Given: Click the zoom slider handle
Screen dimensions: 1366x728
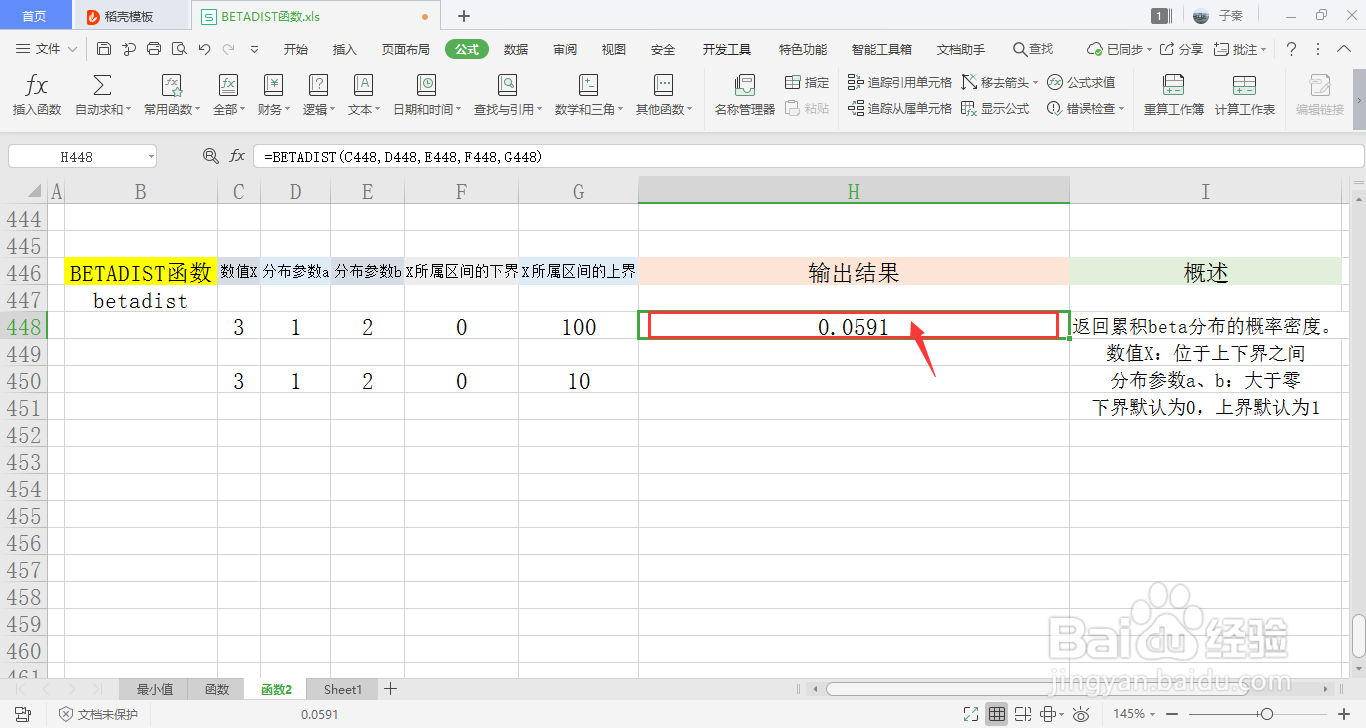Looking at the screenshot, I should [1267, 714].
